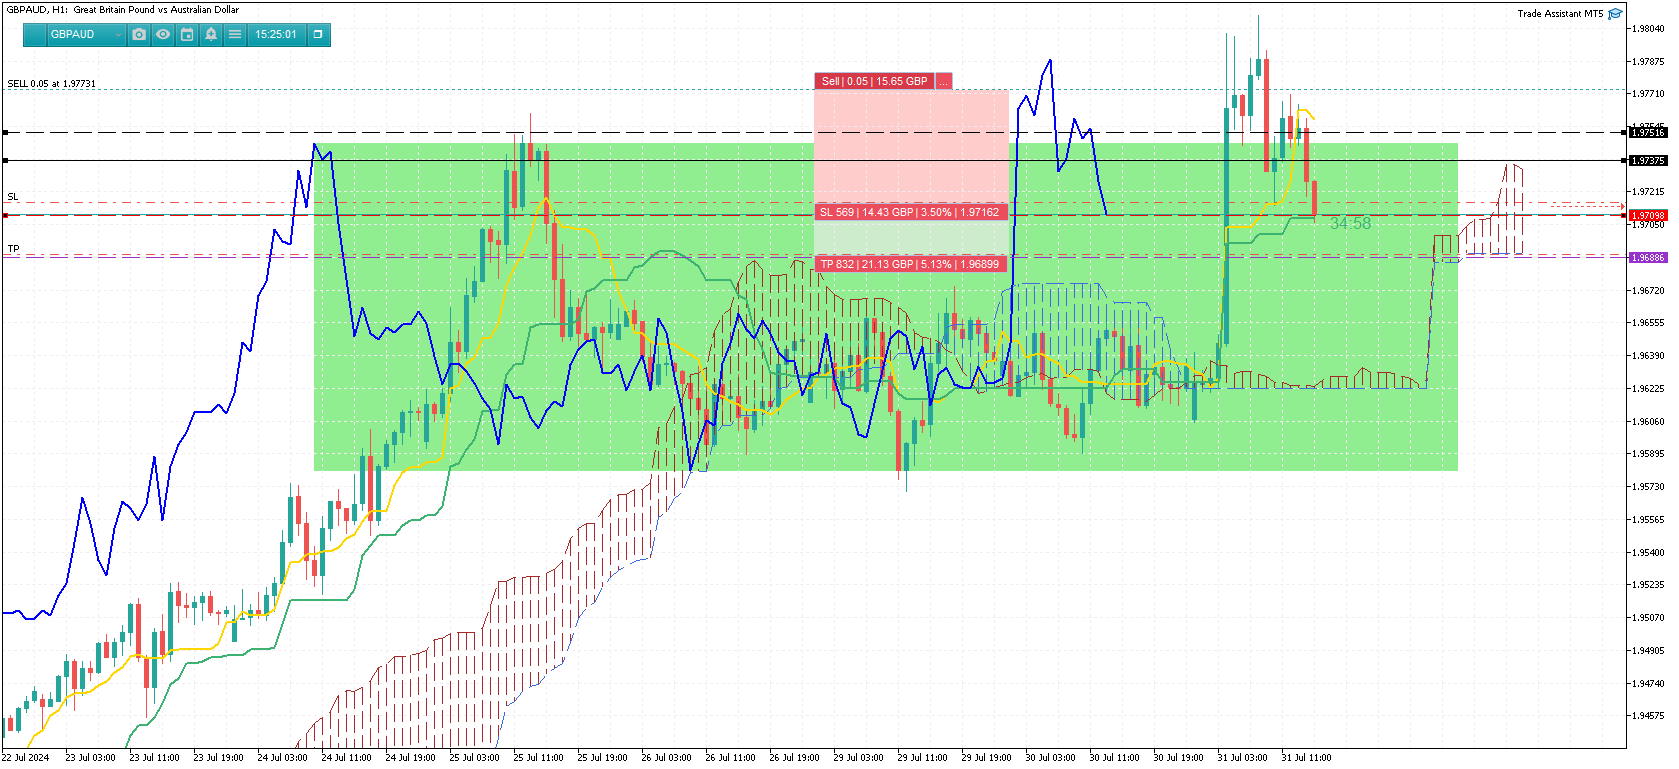
Task: Select the SL 569 stop loss label
Action: tap(910, 212)
